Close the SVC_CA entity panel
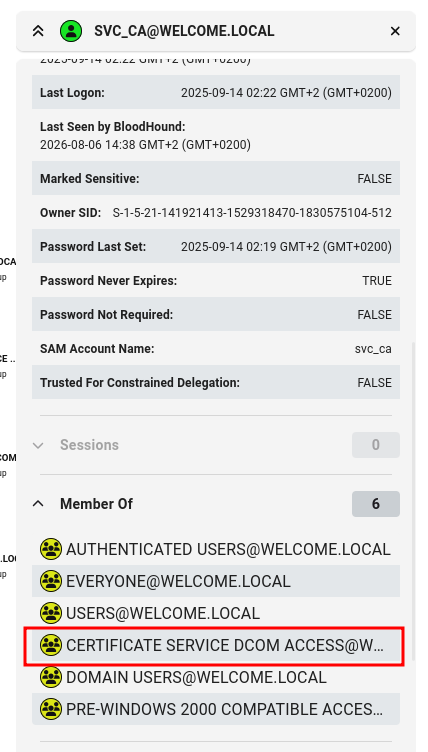This screenshot has width=428, height=752. pyautogui.click(x=395, y=31)
